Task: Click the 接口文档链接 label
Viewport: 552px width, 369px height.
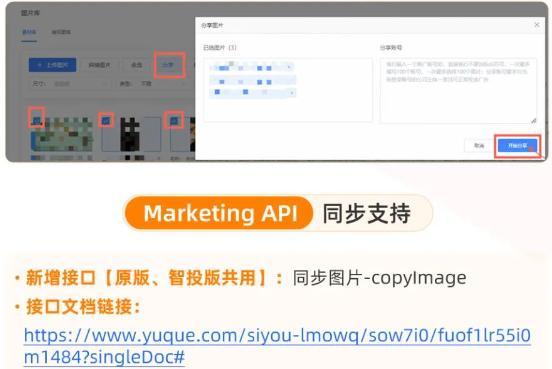Action: [x=83, y=306]
